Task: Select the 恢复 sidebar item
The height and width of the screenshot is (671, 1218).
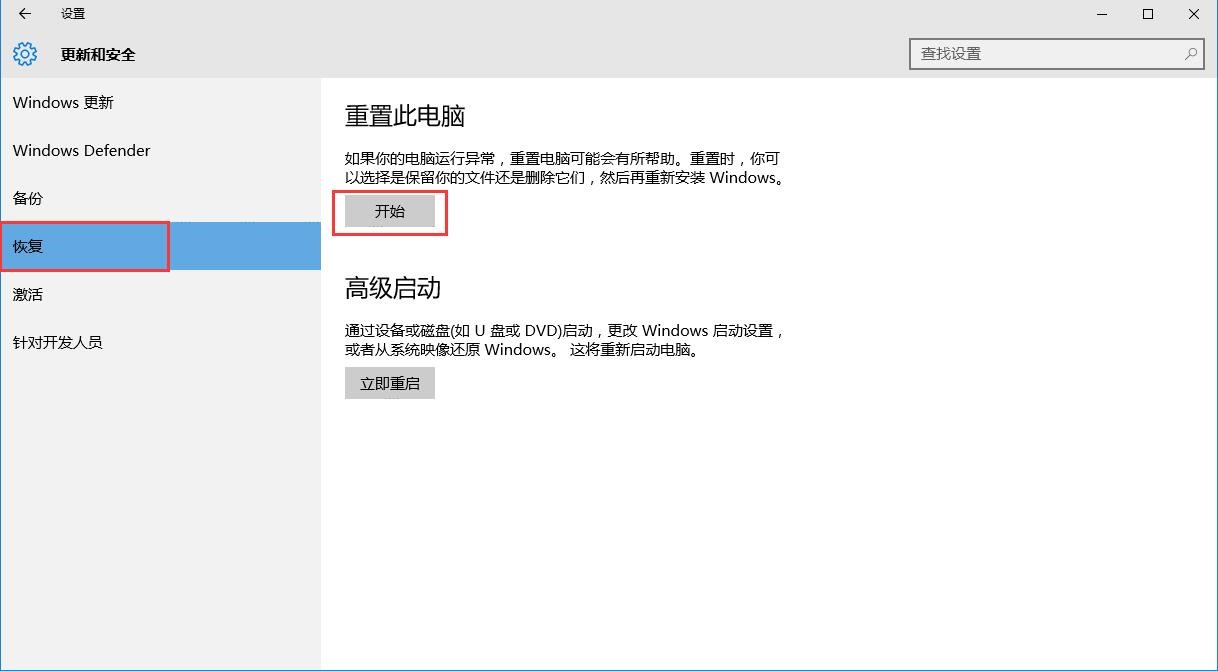Action: (160, 246)
